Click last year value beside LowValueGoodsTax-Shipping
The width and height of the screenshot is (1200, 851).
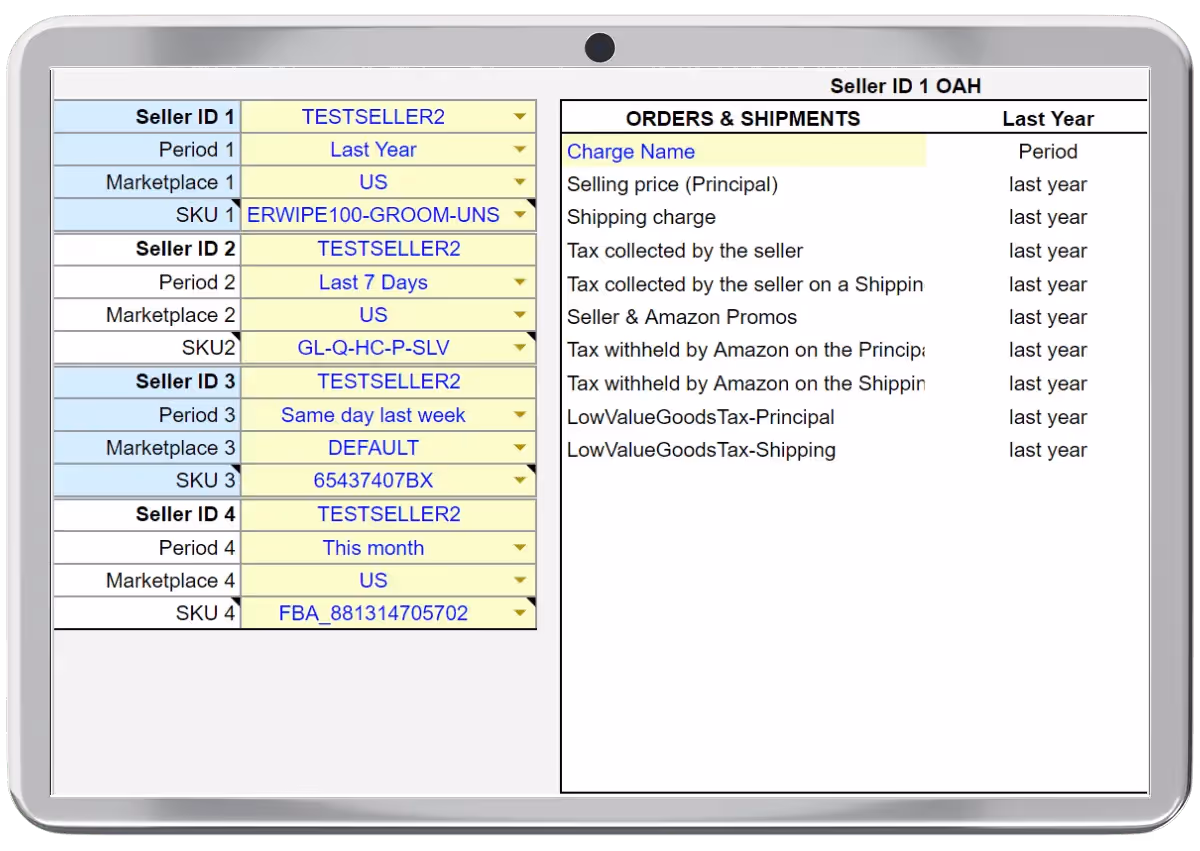coord(1048,450)
